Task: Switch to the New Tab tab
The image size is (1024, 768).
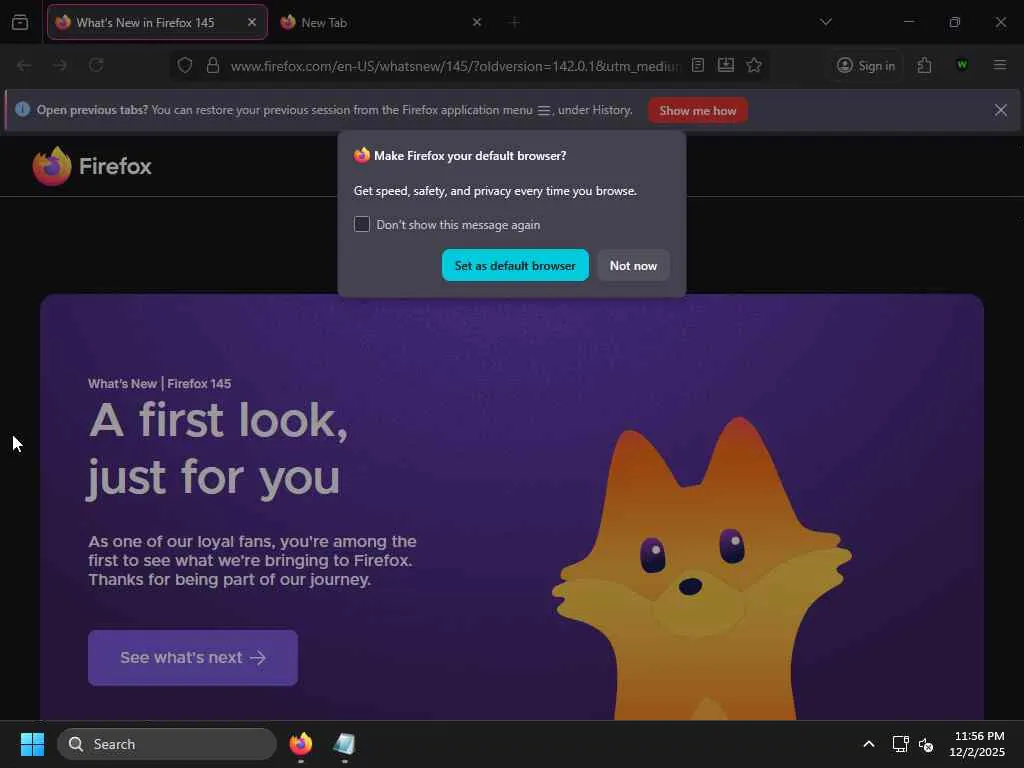Action: pyautogui.click(x=382, y=22)
